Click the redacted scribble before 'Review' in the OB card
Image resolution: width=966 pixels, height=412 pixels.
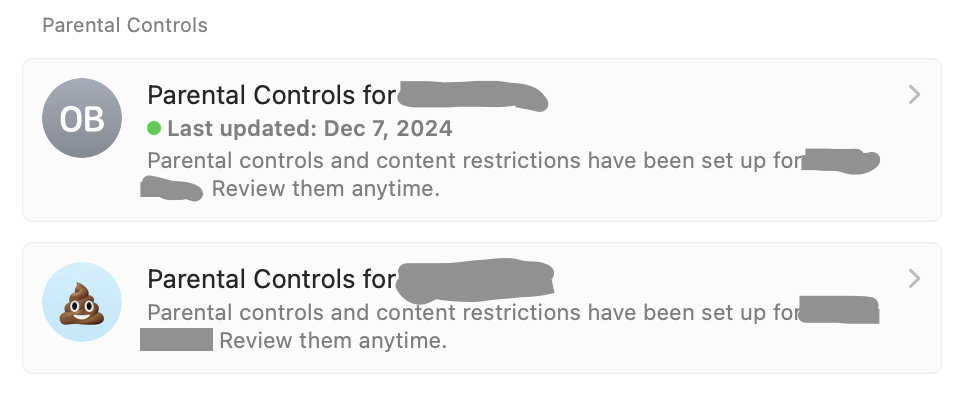click(x=172, y=188)
